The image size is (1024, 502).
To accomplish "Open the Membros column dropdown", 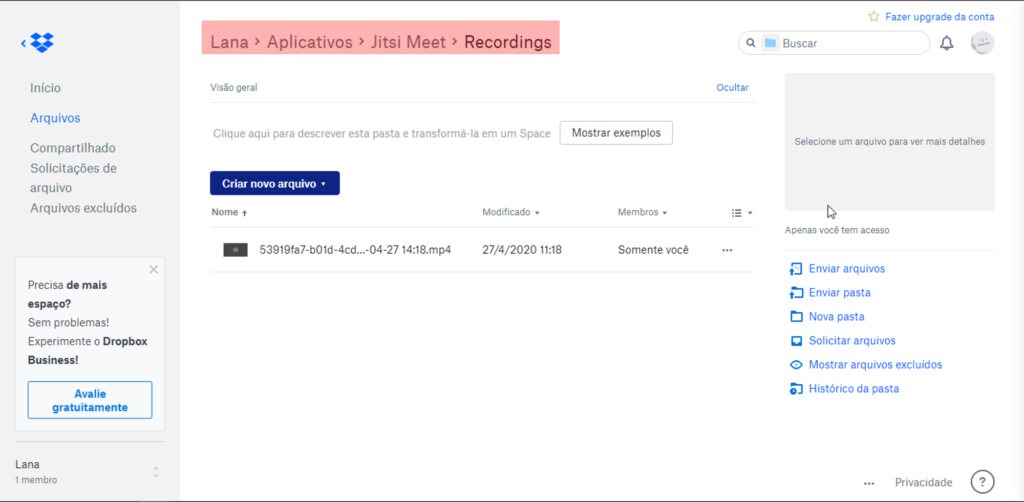I will pos(642,213).
